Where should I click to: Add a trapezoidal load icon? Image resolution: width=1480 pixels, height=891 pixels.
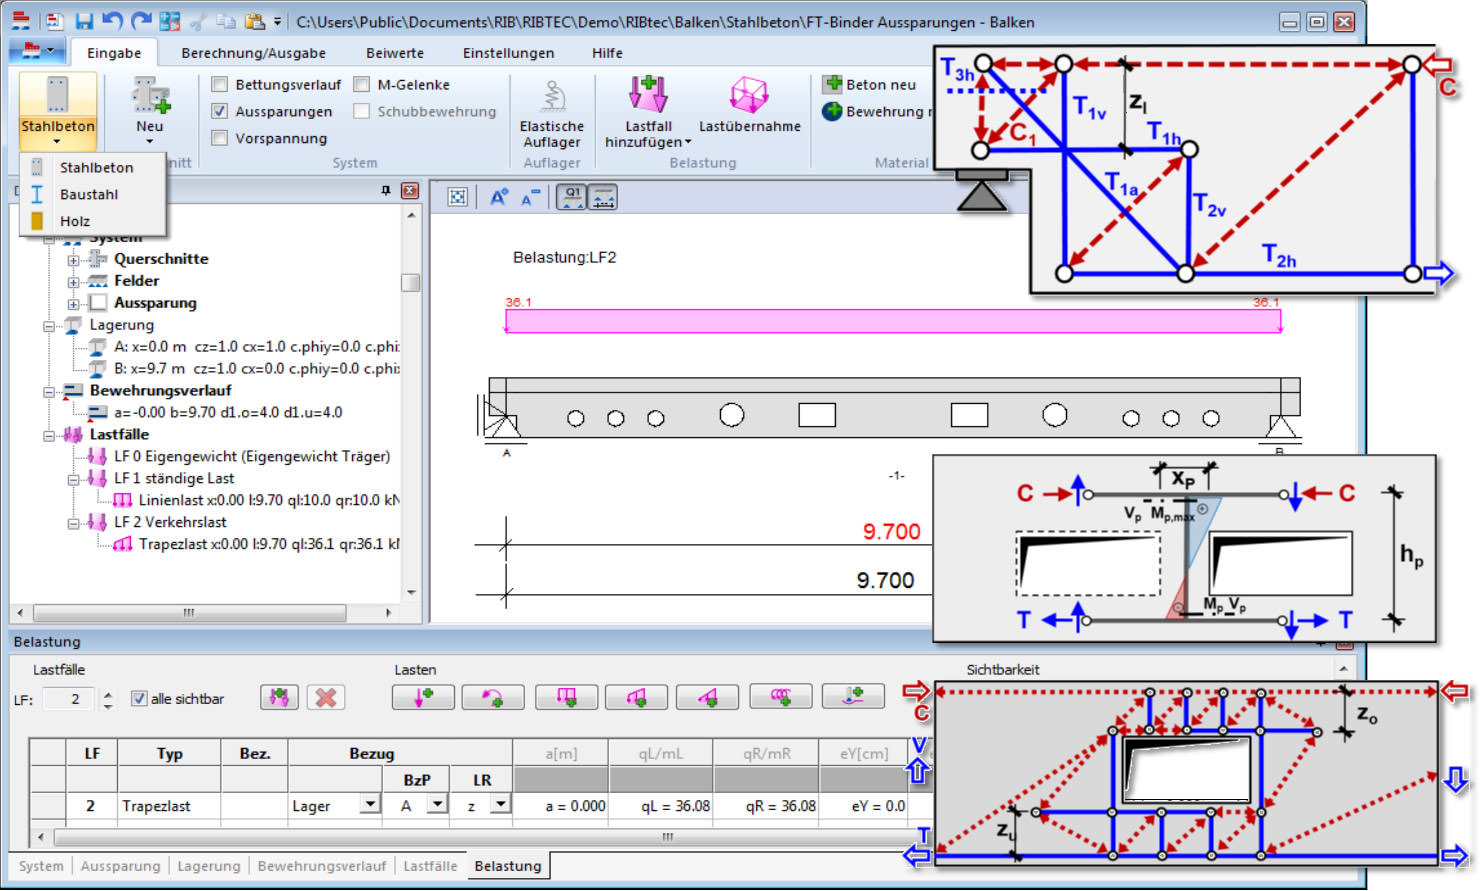pos(637,697)
